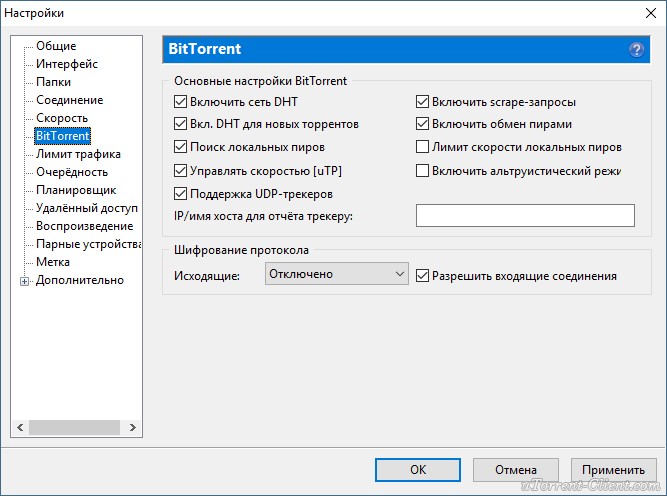Click the Отмена button

[516, 470]
